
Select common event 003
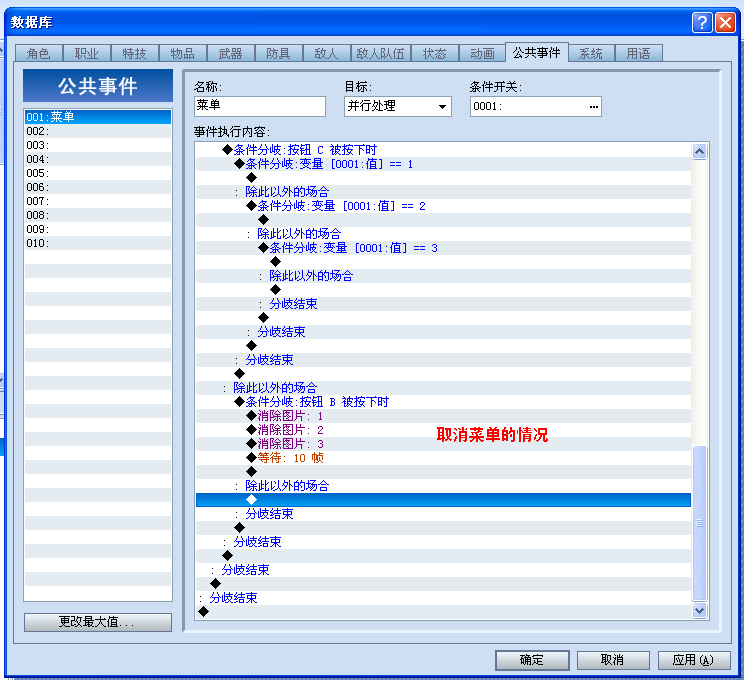click(x=98, y=145)
